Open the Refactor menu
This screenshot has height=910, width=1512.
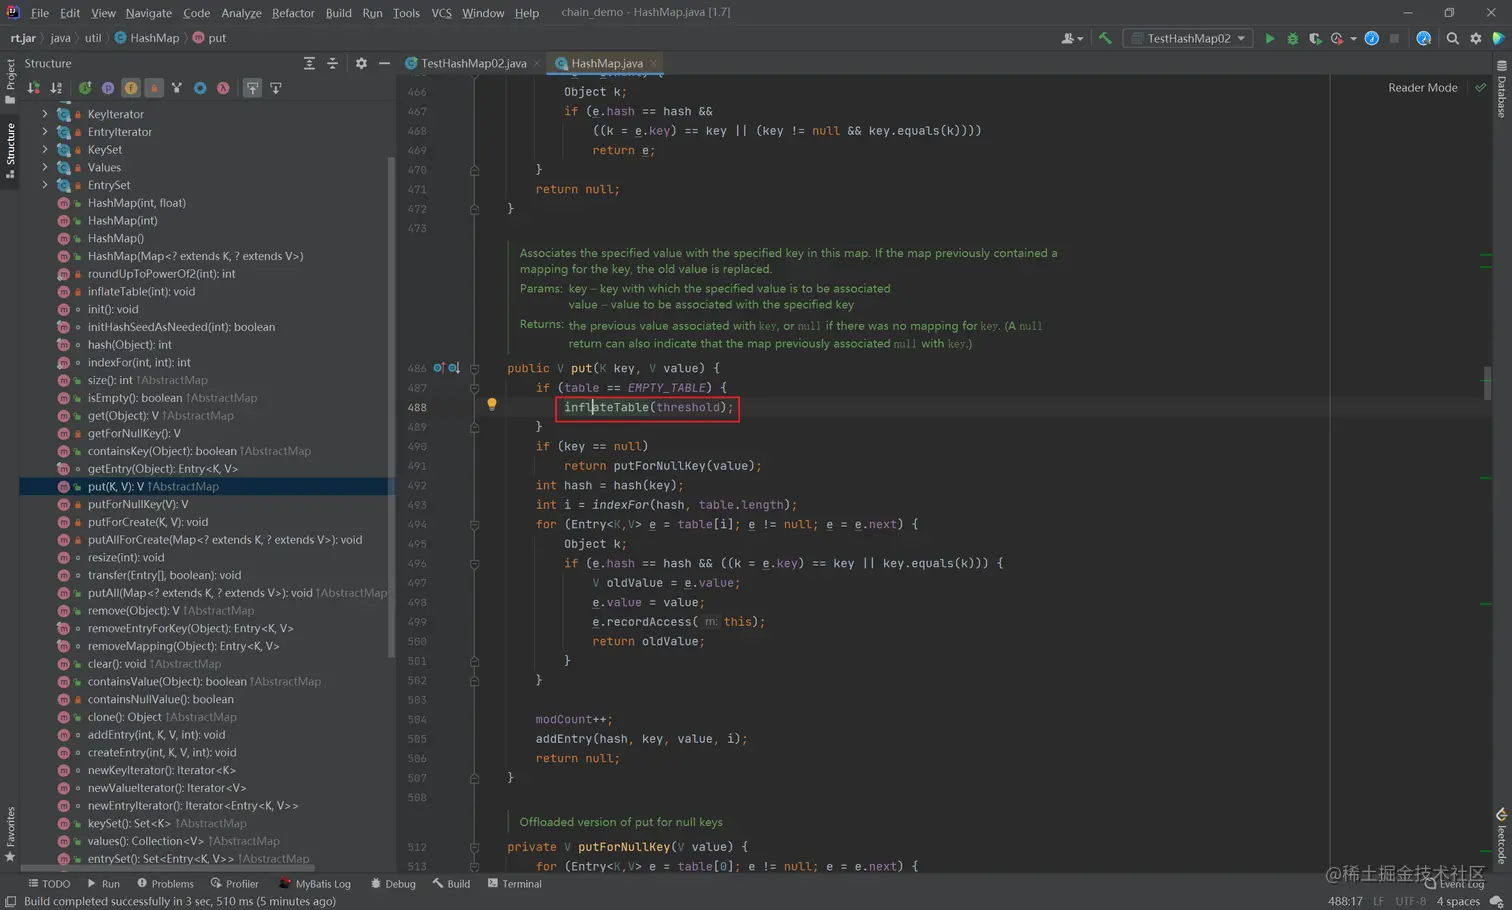pos(292,13)
